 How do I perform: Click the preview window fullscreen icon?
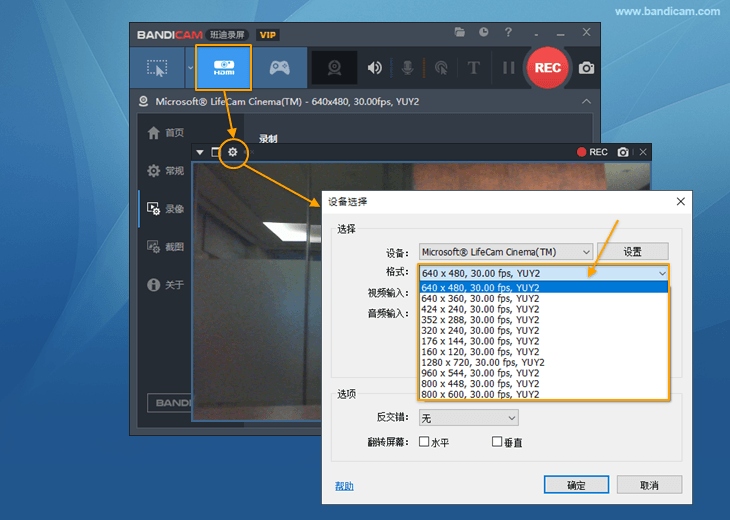coord(215,152)
